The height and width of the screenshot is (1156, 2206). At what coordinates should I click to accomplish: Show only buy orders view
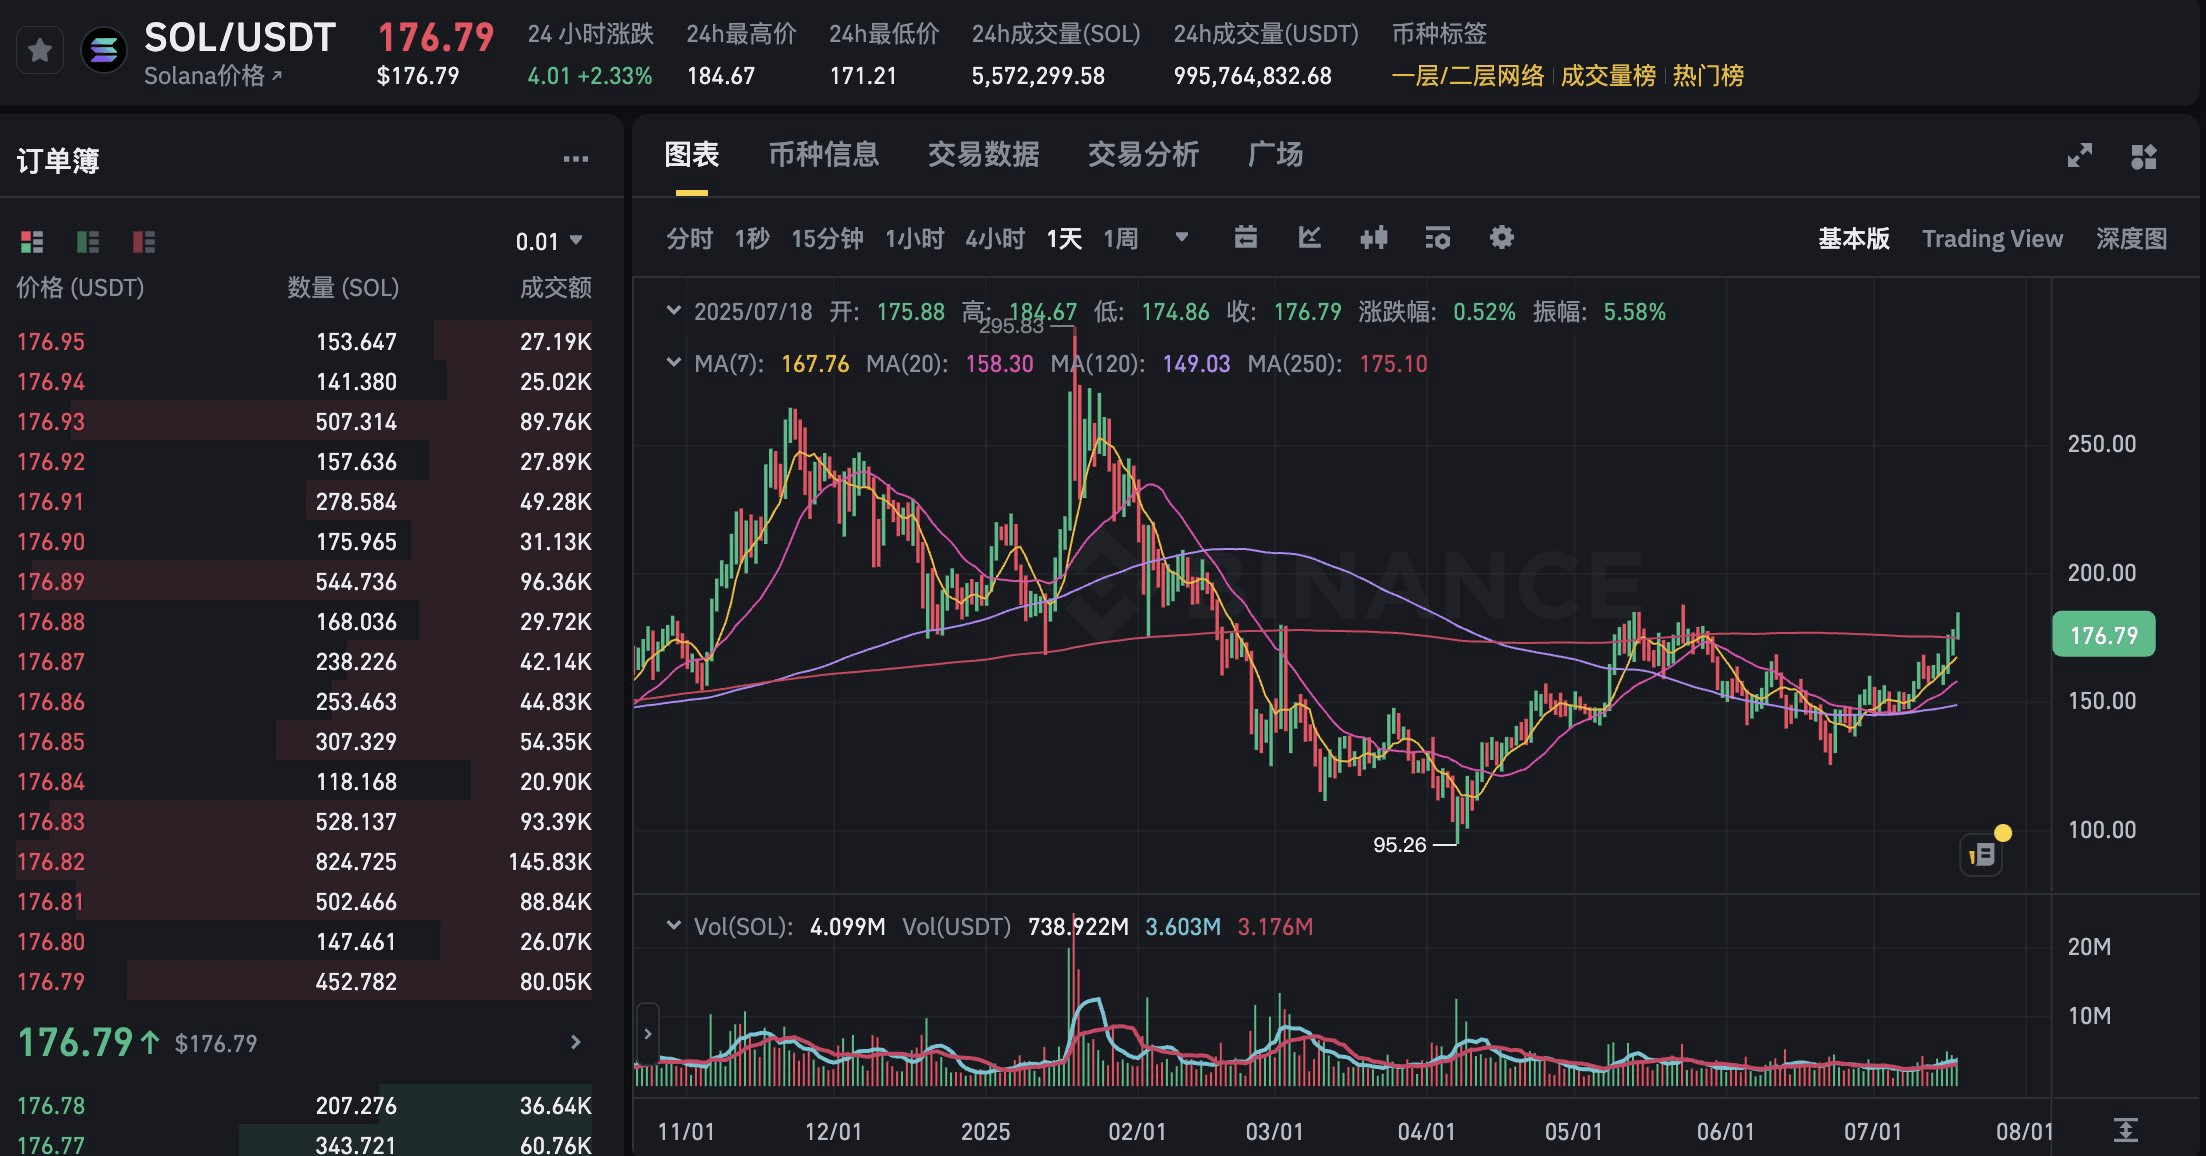(88, 241)
